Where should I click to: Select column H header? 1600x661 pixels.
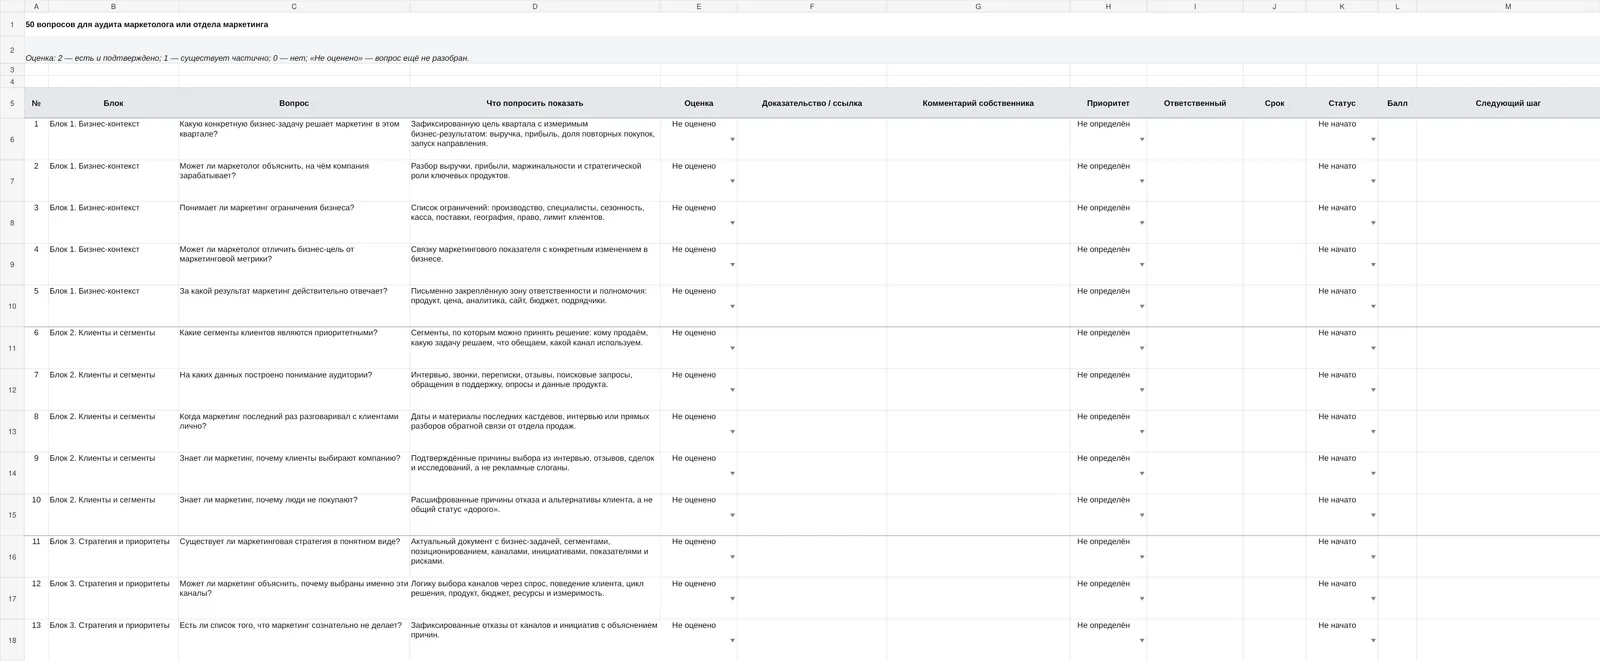pos(1108,6)
